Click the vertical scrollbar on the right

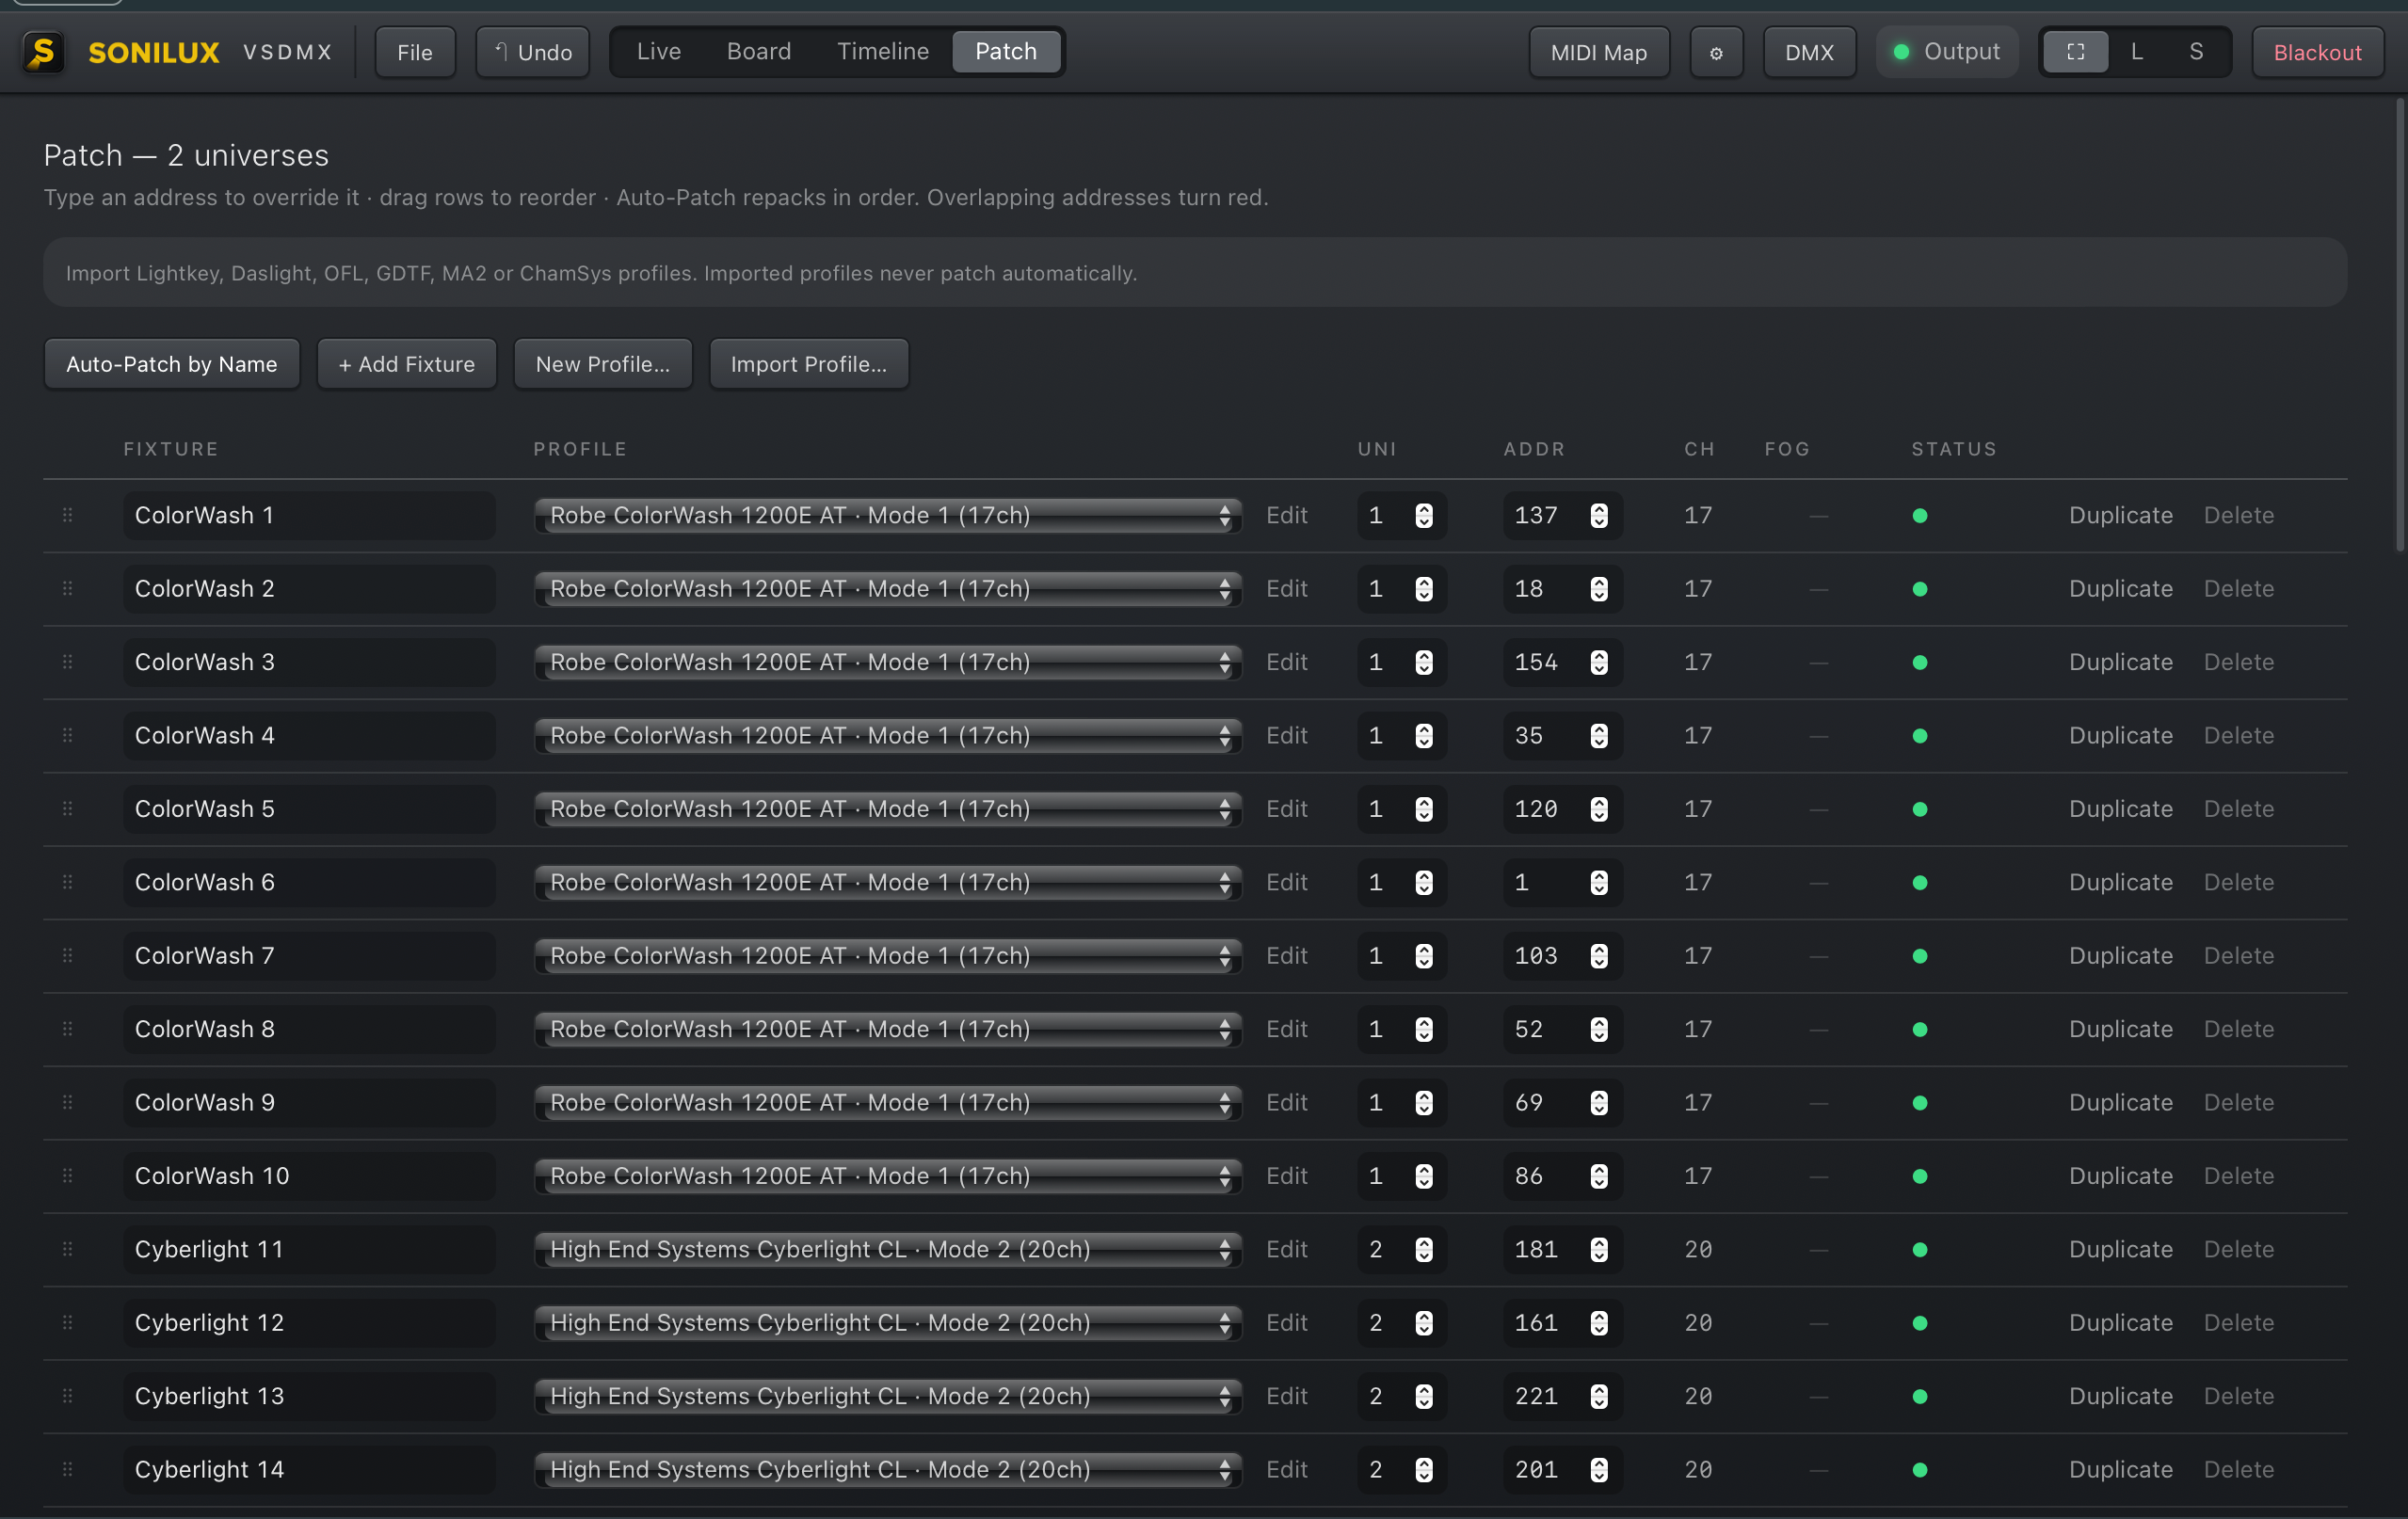[2400, 325]
